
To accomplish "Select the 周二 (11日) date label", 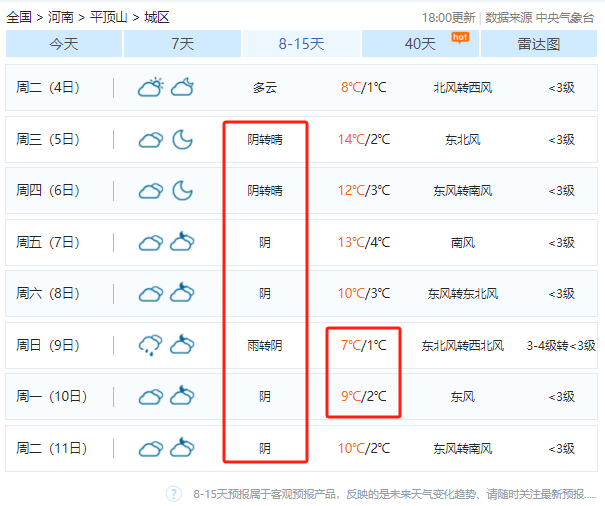I will point(52,448).
